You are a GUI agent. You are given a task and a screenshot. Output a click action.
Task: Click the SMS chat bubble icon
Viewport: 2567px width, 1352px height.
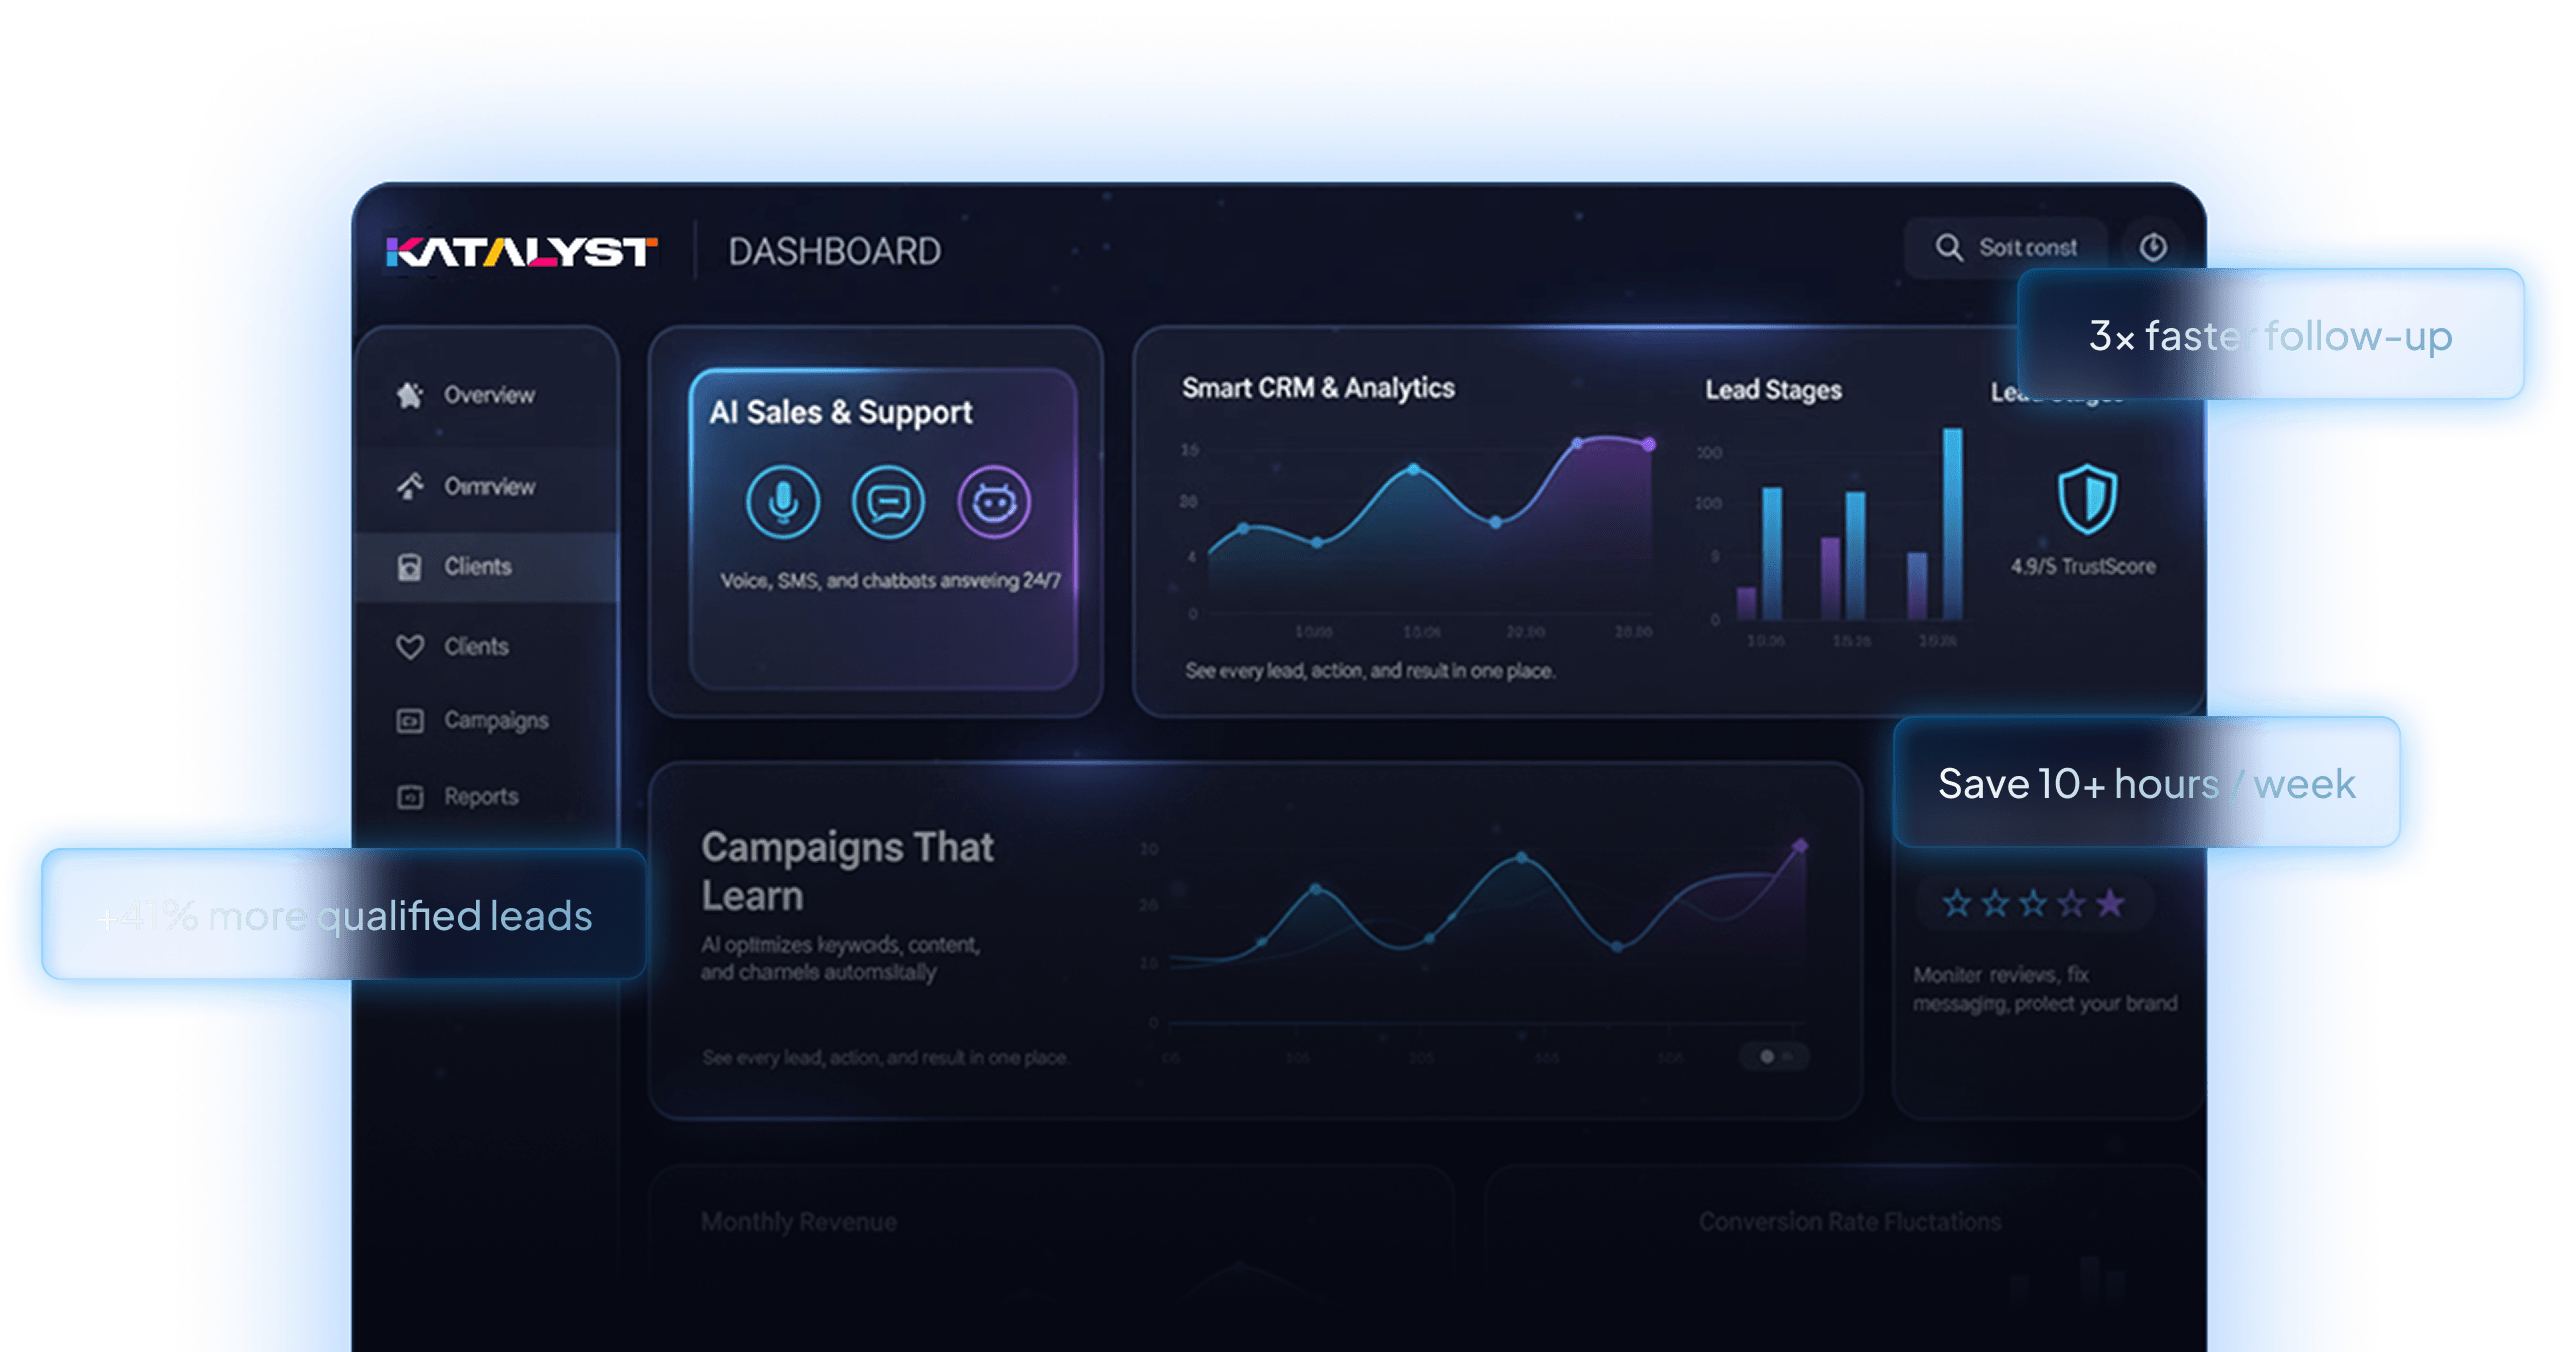click(x=888, y=503)
